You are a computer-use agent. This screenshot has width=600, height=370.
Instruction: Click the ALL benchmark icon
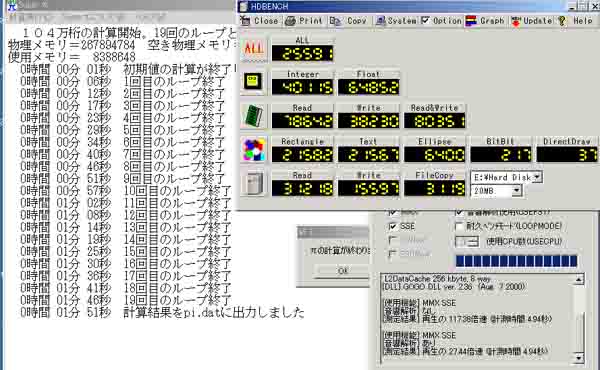click(254, 49)
